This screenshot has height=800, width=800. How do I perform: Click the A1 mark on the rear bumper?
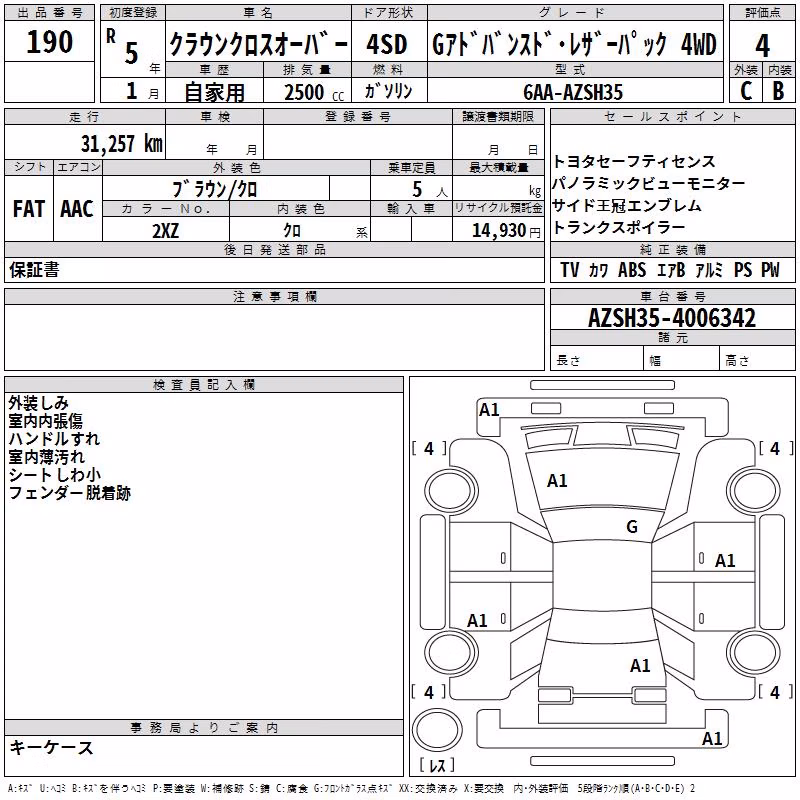pos(712,738)
